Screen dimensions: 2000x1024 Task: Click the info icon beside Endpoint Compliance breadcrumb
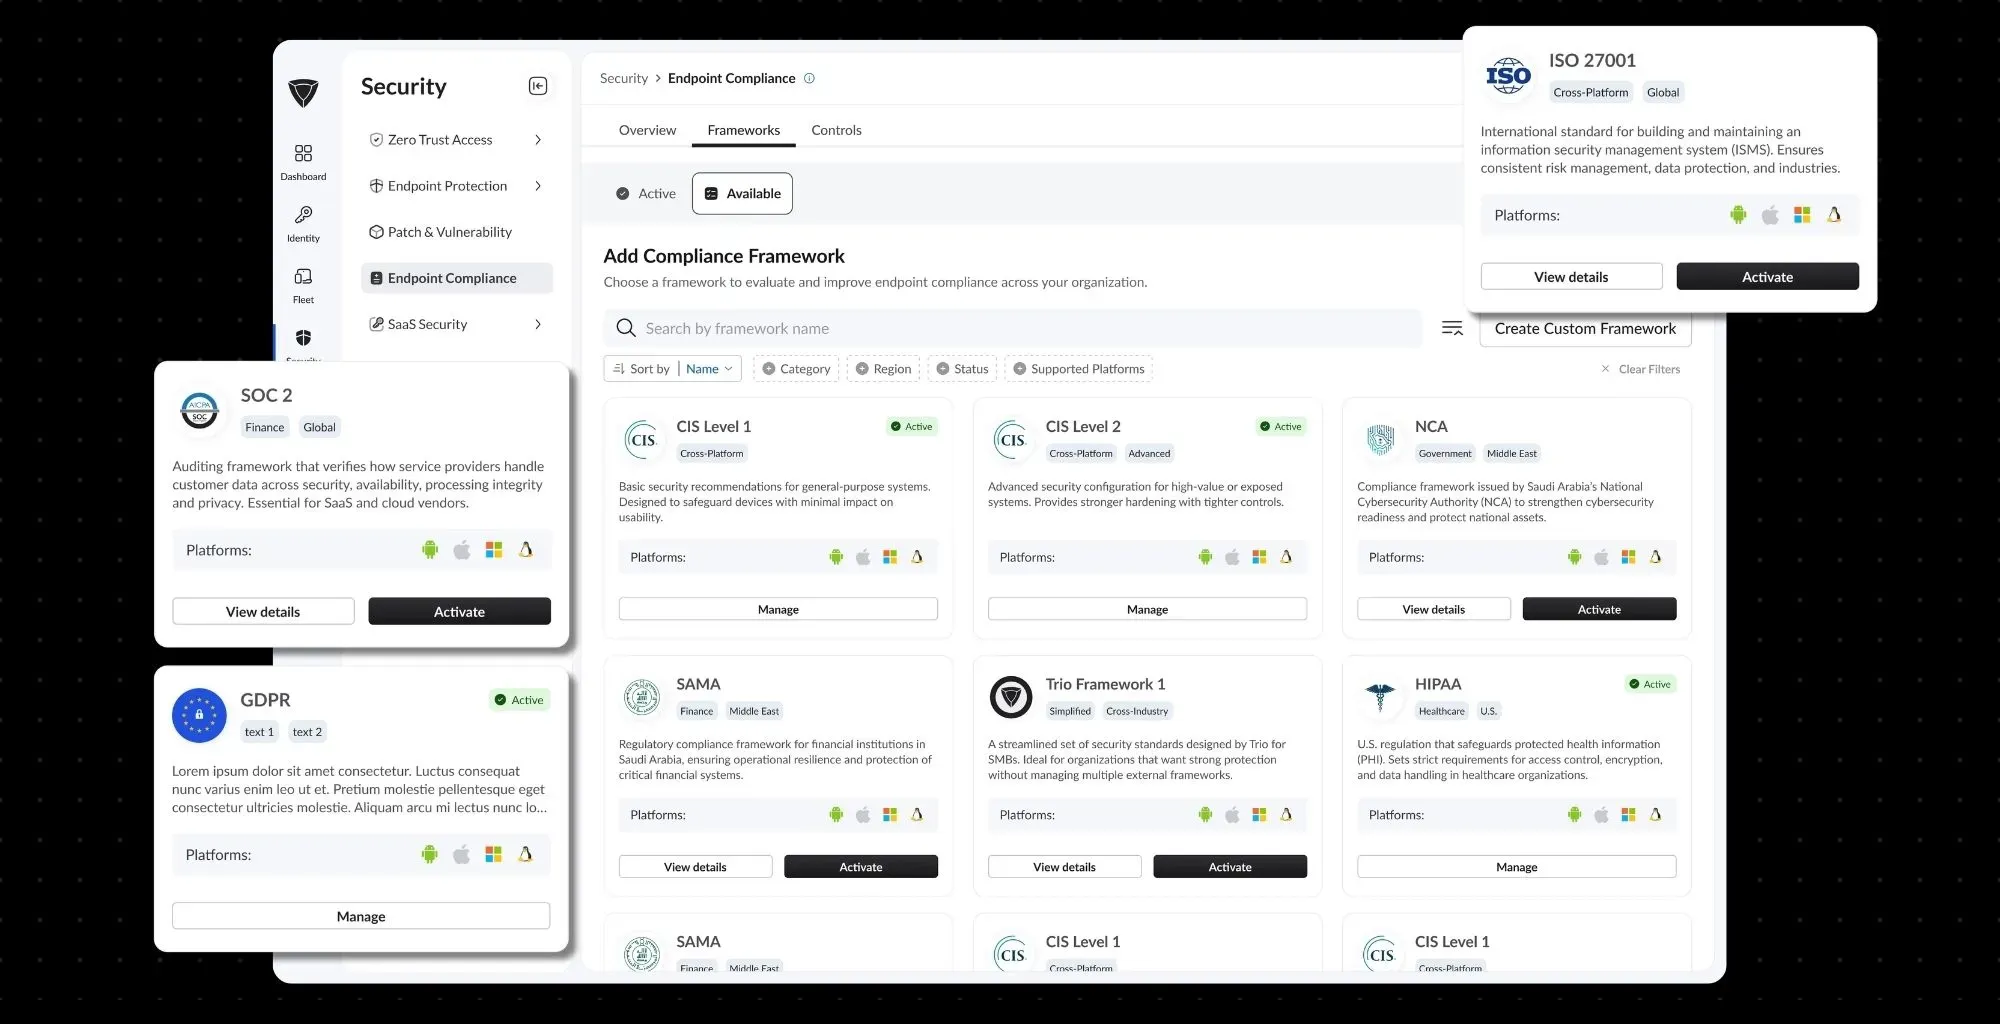(x=809, y=78)
